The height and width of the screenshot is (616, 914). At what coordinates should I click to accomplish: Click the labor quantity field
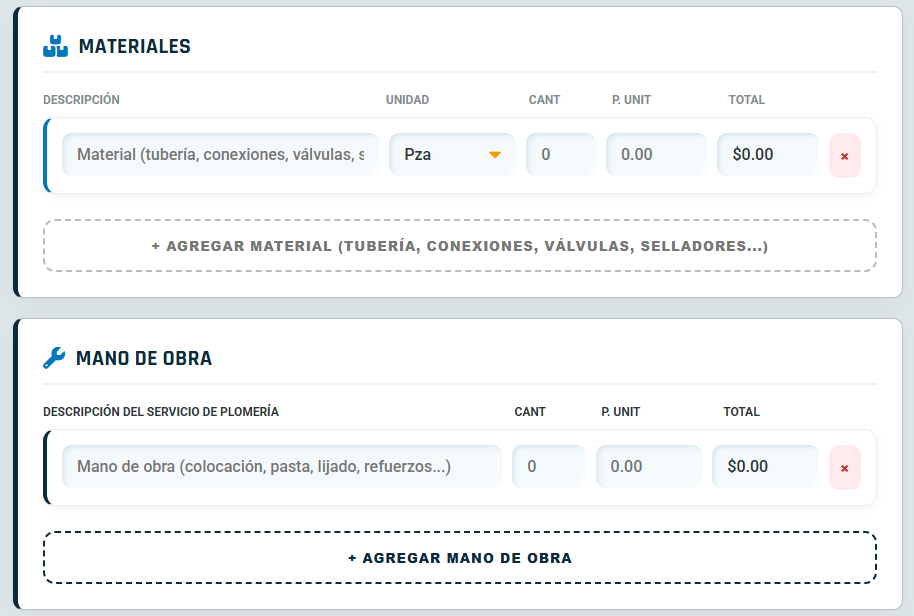coord(548,467)
